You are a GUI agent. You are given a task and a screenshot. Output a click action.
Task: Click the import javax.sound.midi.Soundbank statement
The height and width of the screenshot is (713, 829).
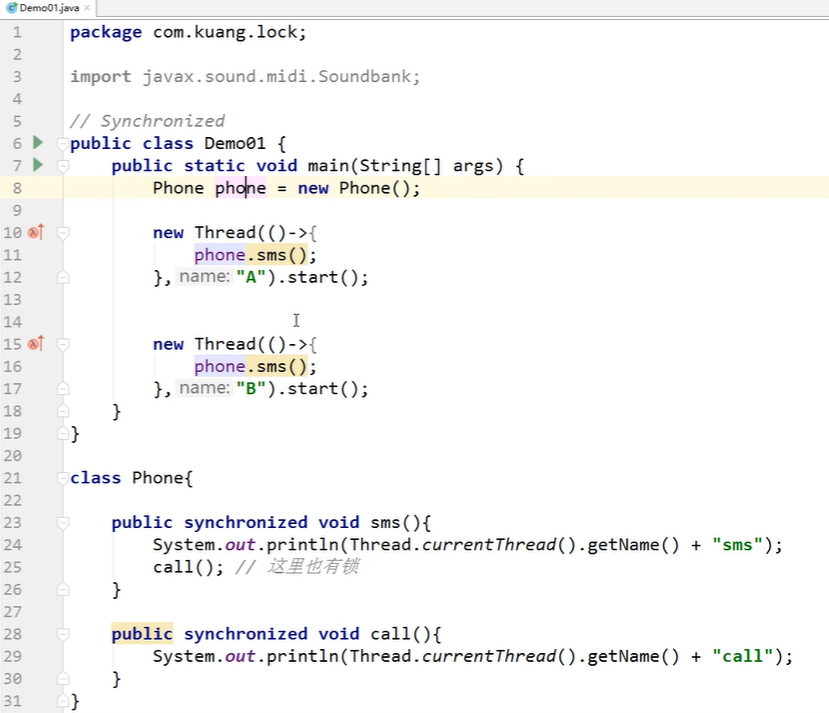coord(245,77)
